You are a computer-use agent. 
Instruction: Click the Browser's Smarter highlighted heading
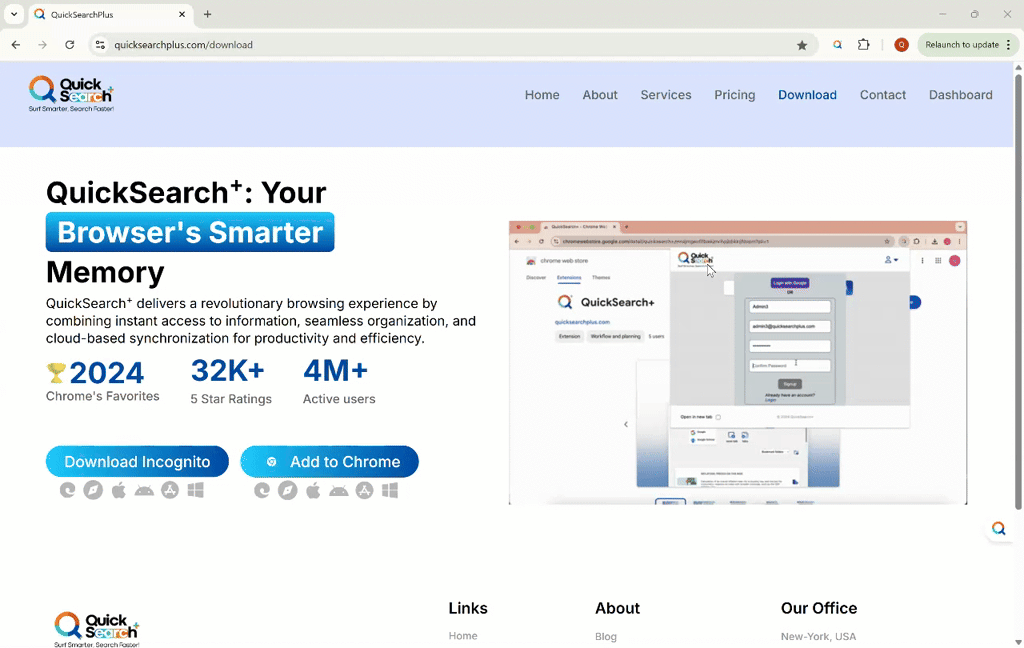(x=190, y=232)
